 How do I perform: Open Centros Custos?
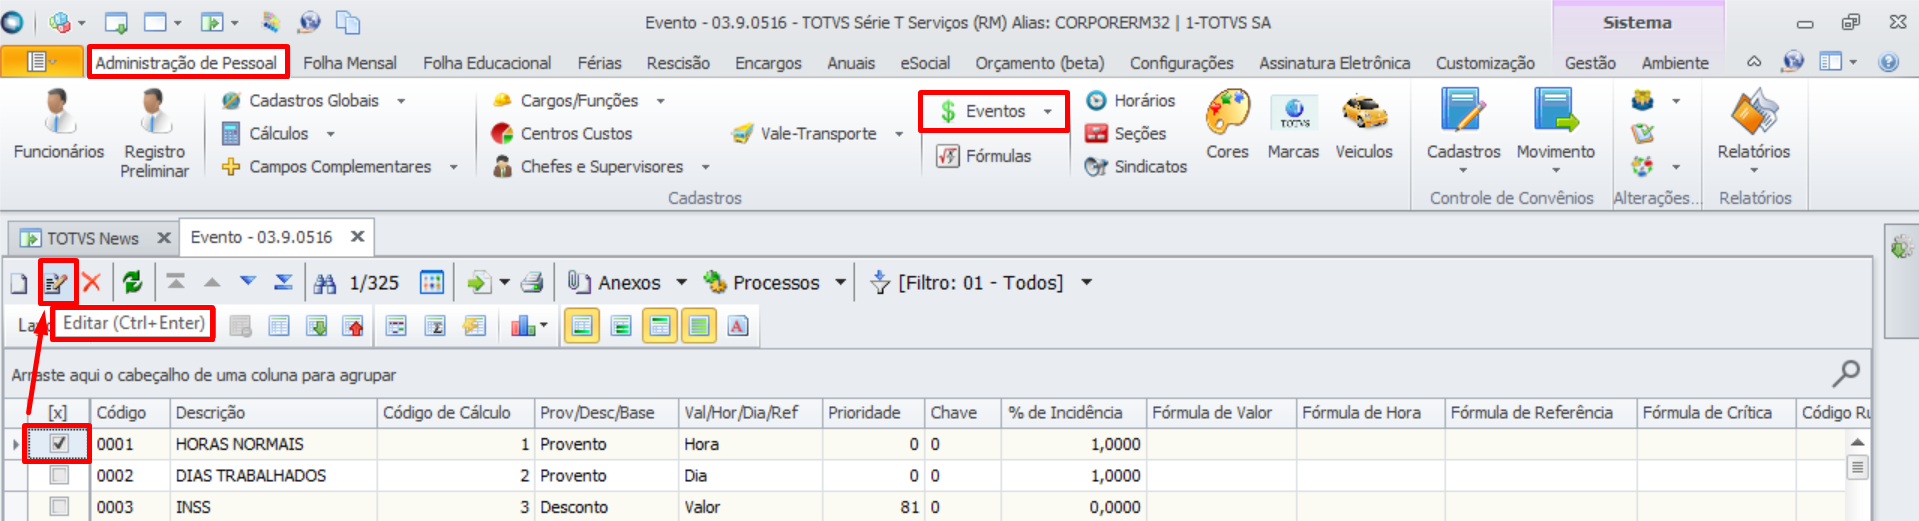[x=563, y=134]
